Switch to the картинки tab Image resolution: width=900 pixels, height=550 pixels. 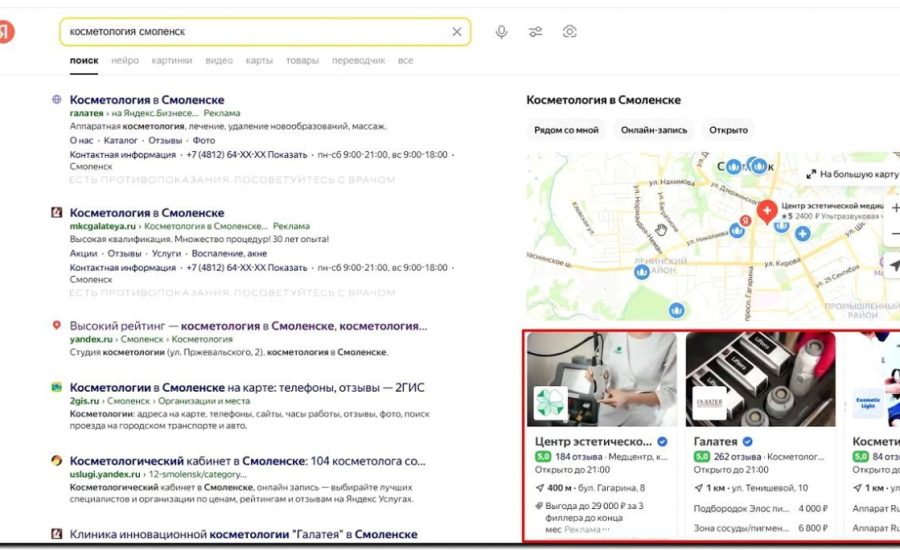tap(172, 60)
